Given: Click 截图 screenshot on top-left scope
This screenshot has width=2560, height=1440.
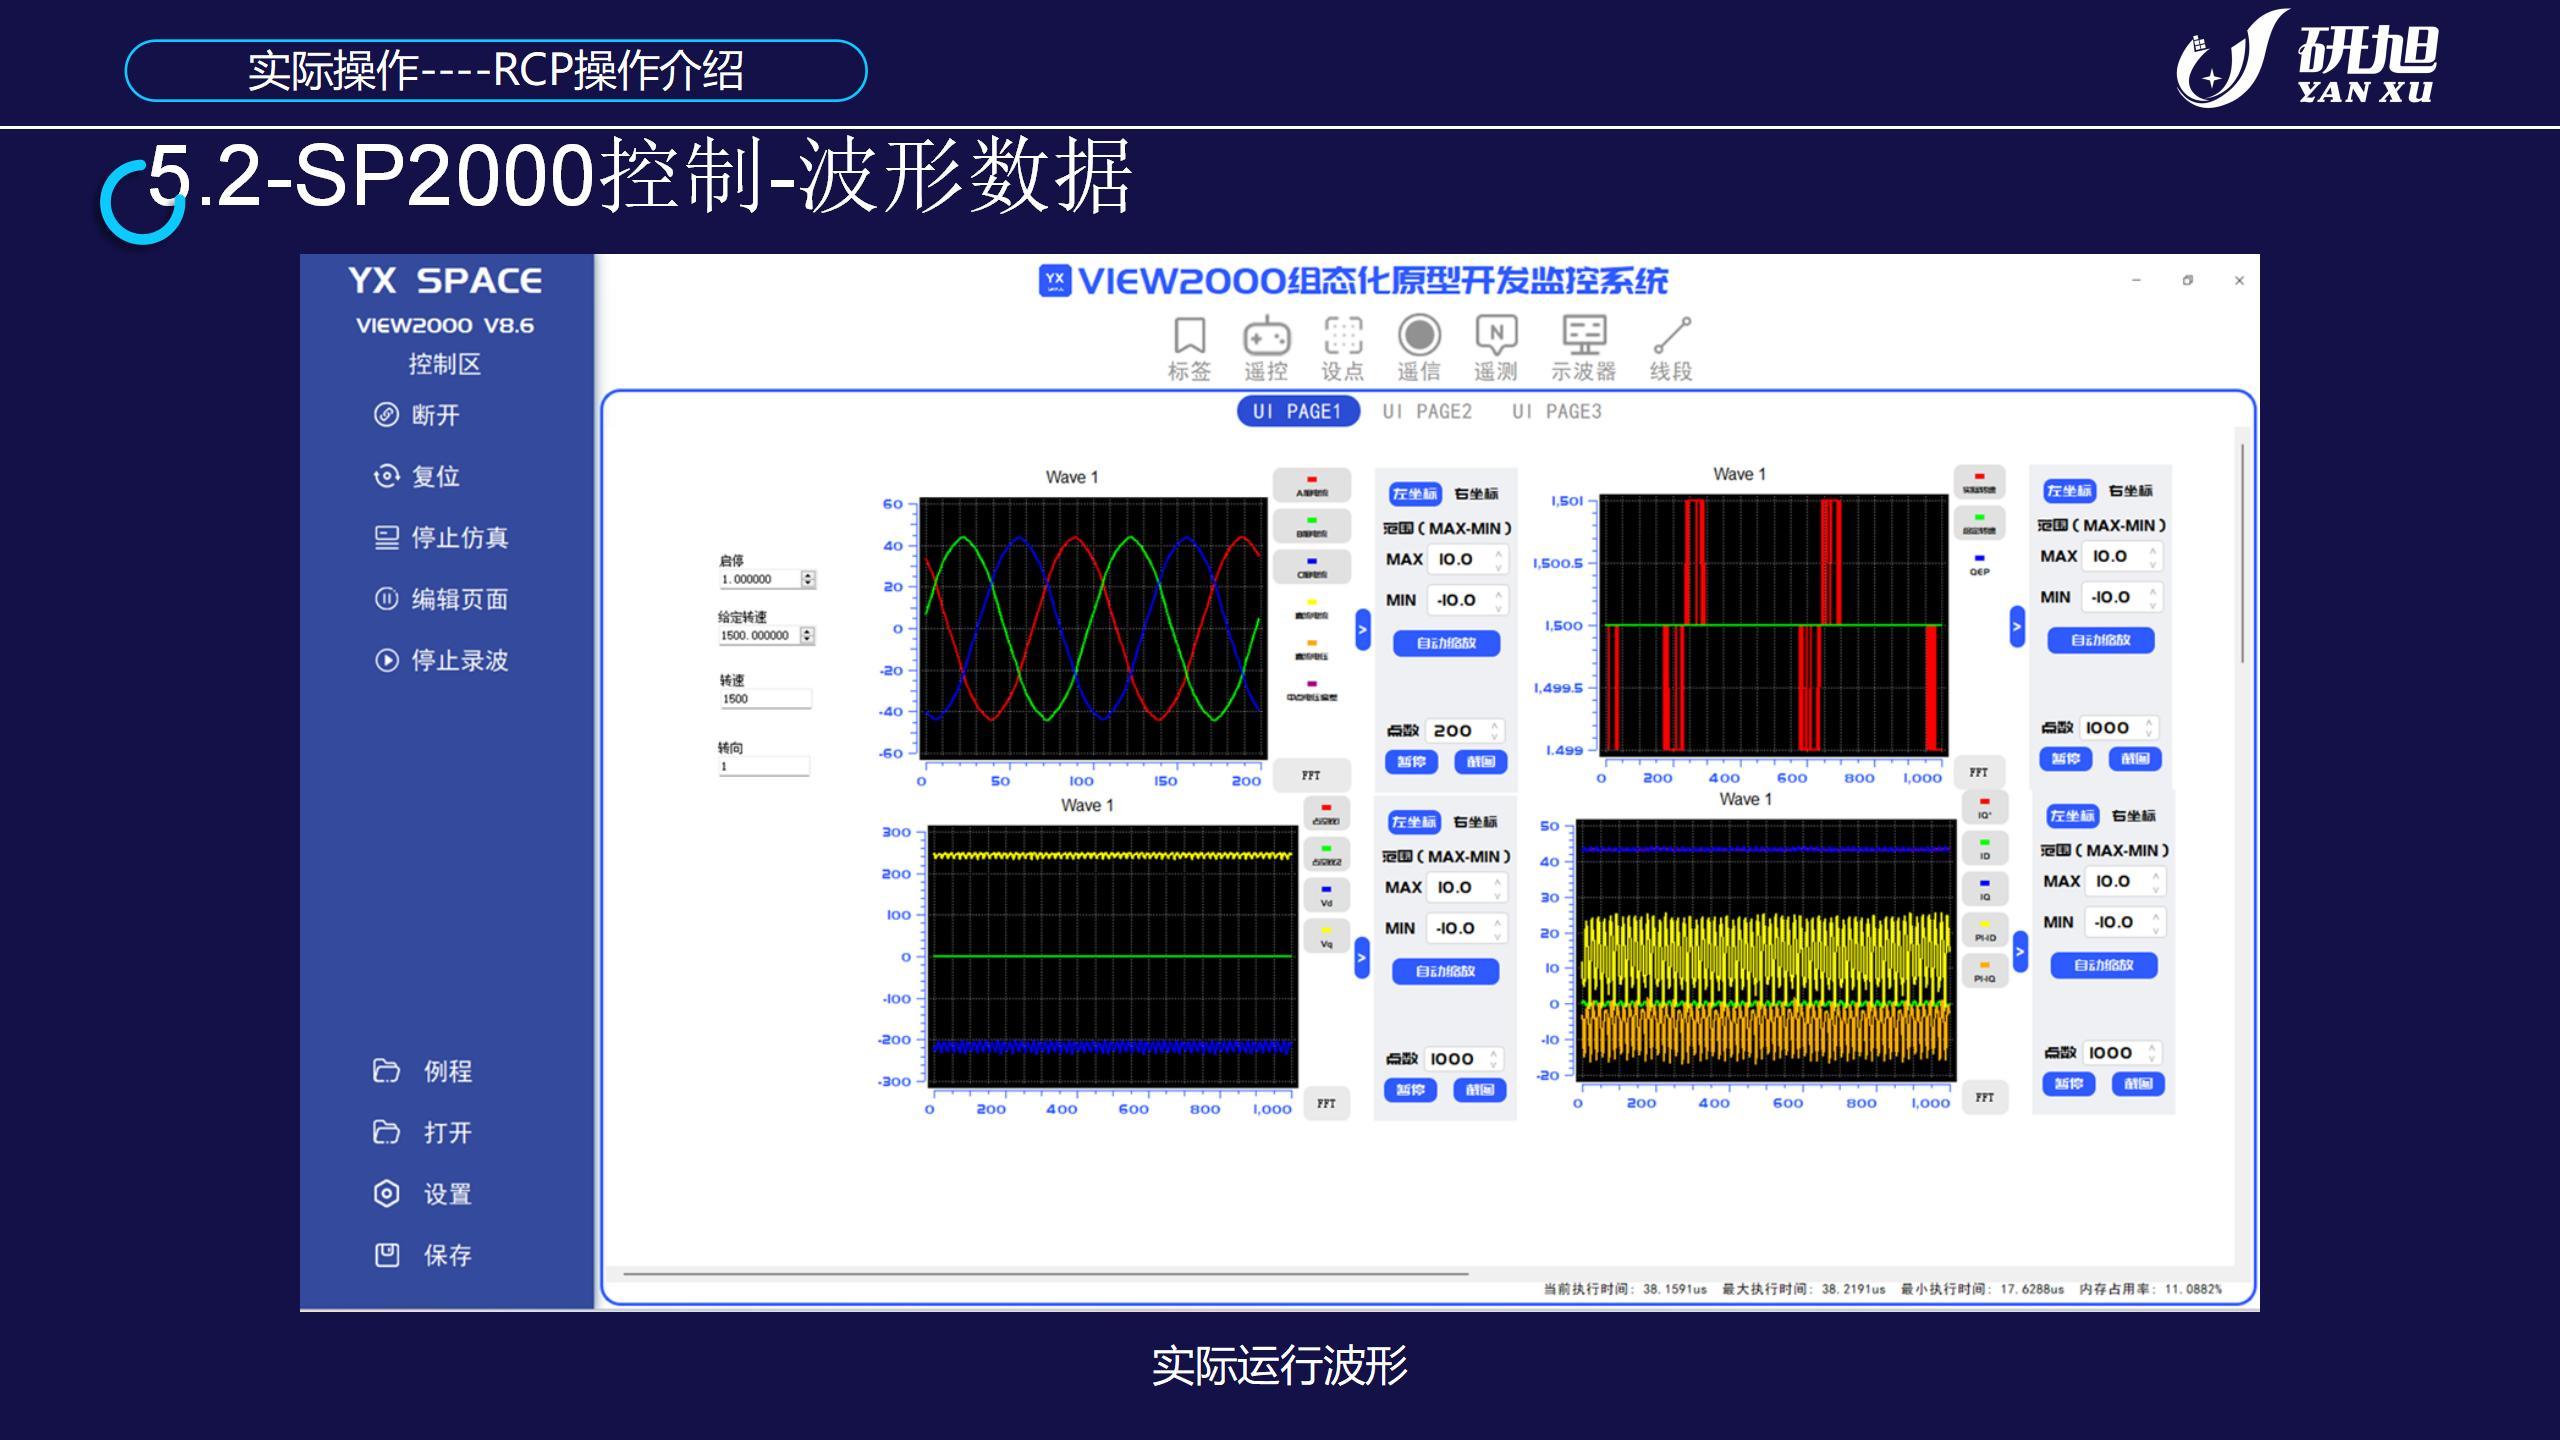Looking at the screenshot, I should [1481, 762].
